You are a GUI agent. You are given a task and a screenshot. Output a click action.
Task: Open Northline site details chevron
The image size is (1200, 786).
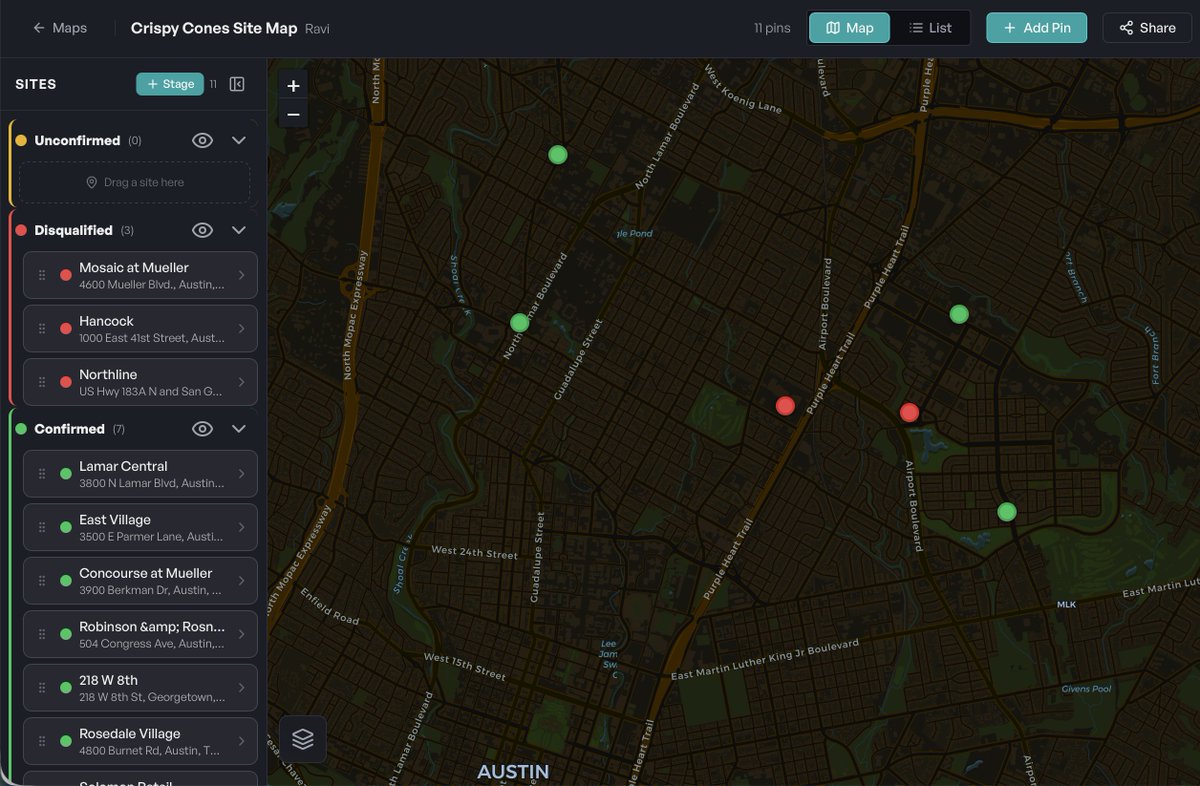point(241,382)
